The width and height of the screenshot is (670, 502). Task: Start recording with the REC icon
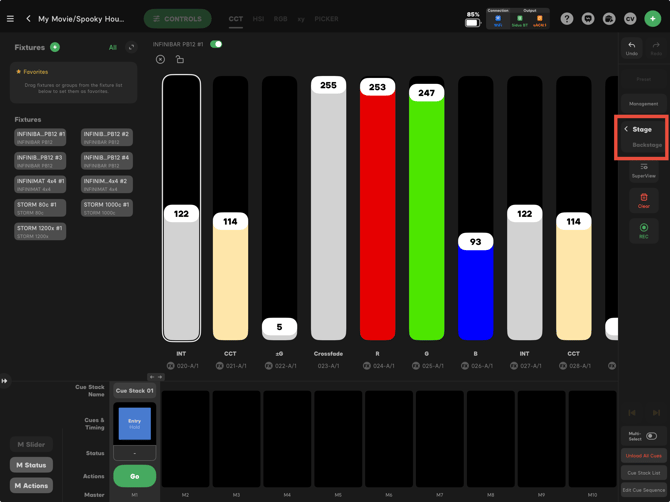click(644, 227)
